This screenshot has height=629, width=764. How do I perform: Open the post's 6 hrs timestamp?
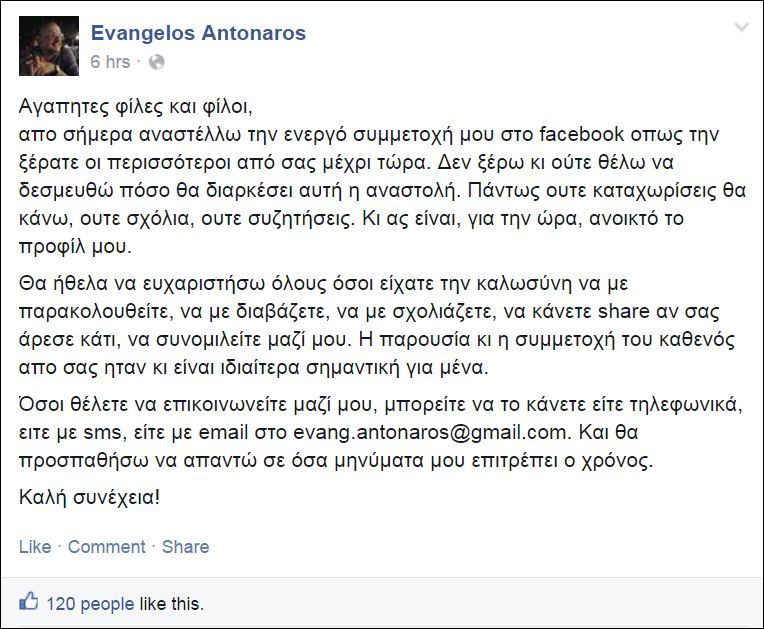(110, 62)
